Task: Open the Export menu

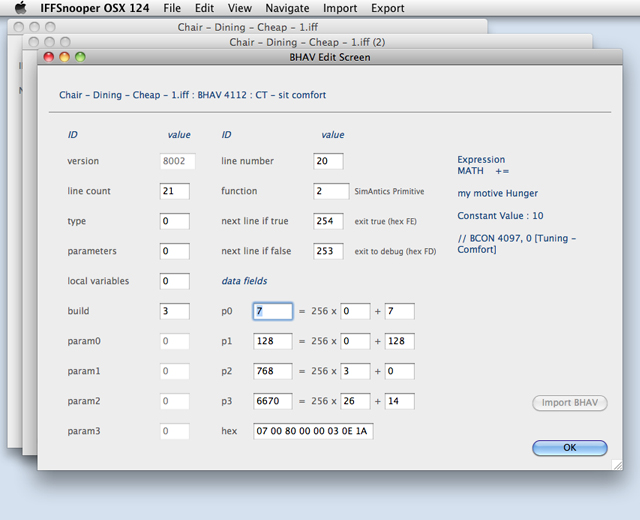Action: (388, 8)
